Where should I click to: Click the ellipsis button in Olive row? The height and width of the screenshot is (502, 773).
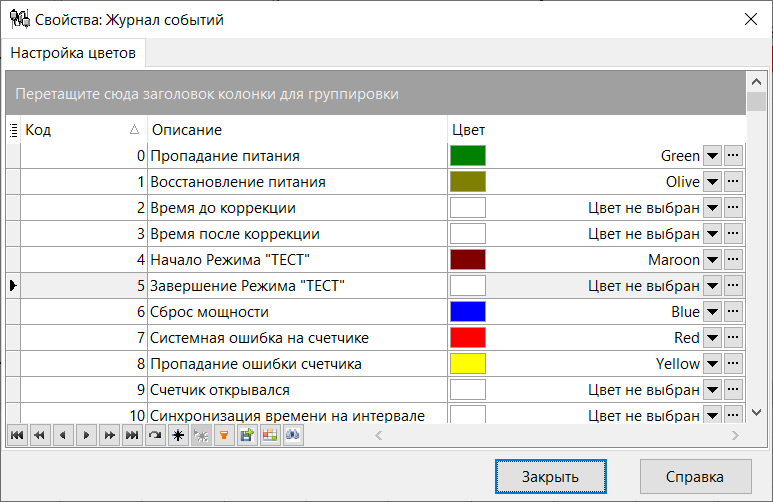tap(734, 182)
